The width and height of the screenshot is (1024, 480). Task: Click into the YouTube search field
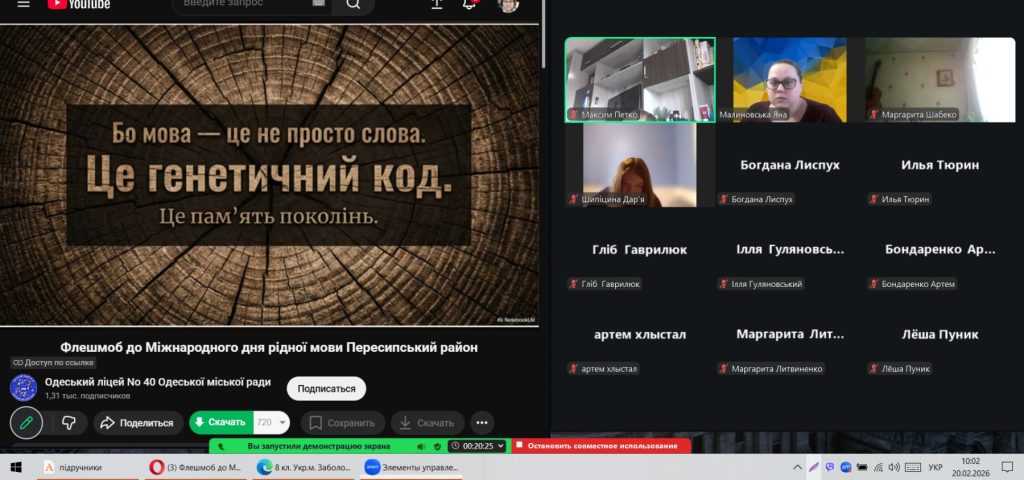point(250,5)
